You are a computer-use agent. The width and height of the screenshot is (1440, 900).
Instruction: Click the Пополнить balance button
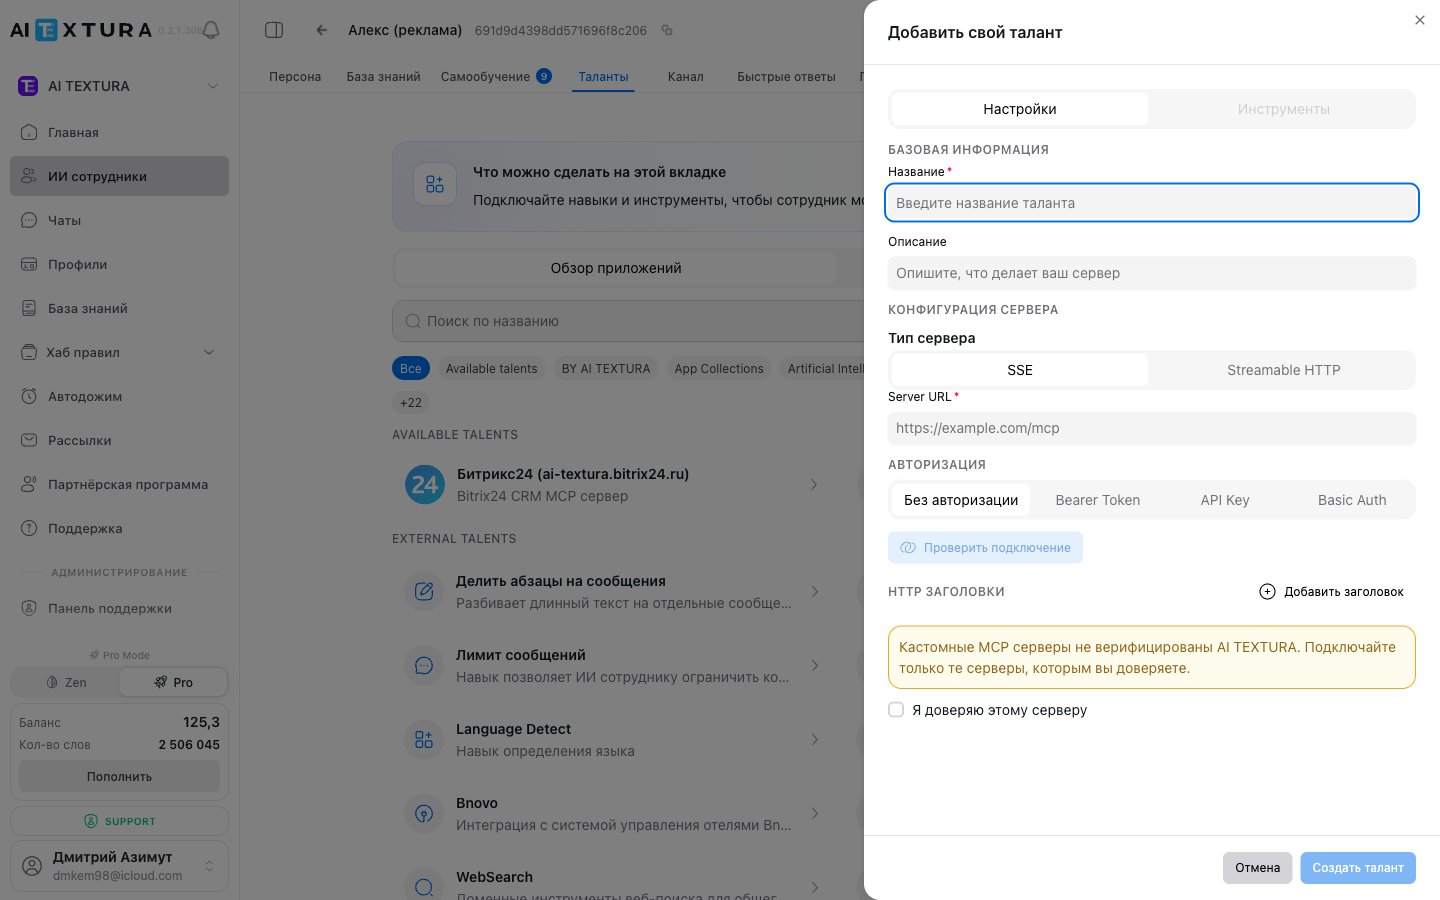pos(119,777)
